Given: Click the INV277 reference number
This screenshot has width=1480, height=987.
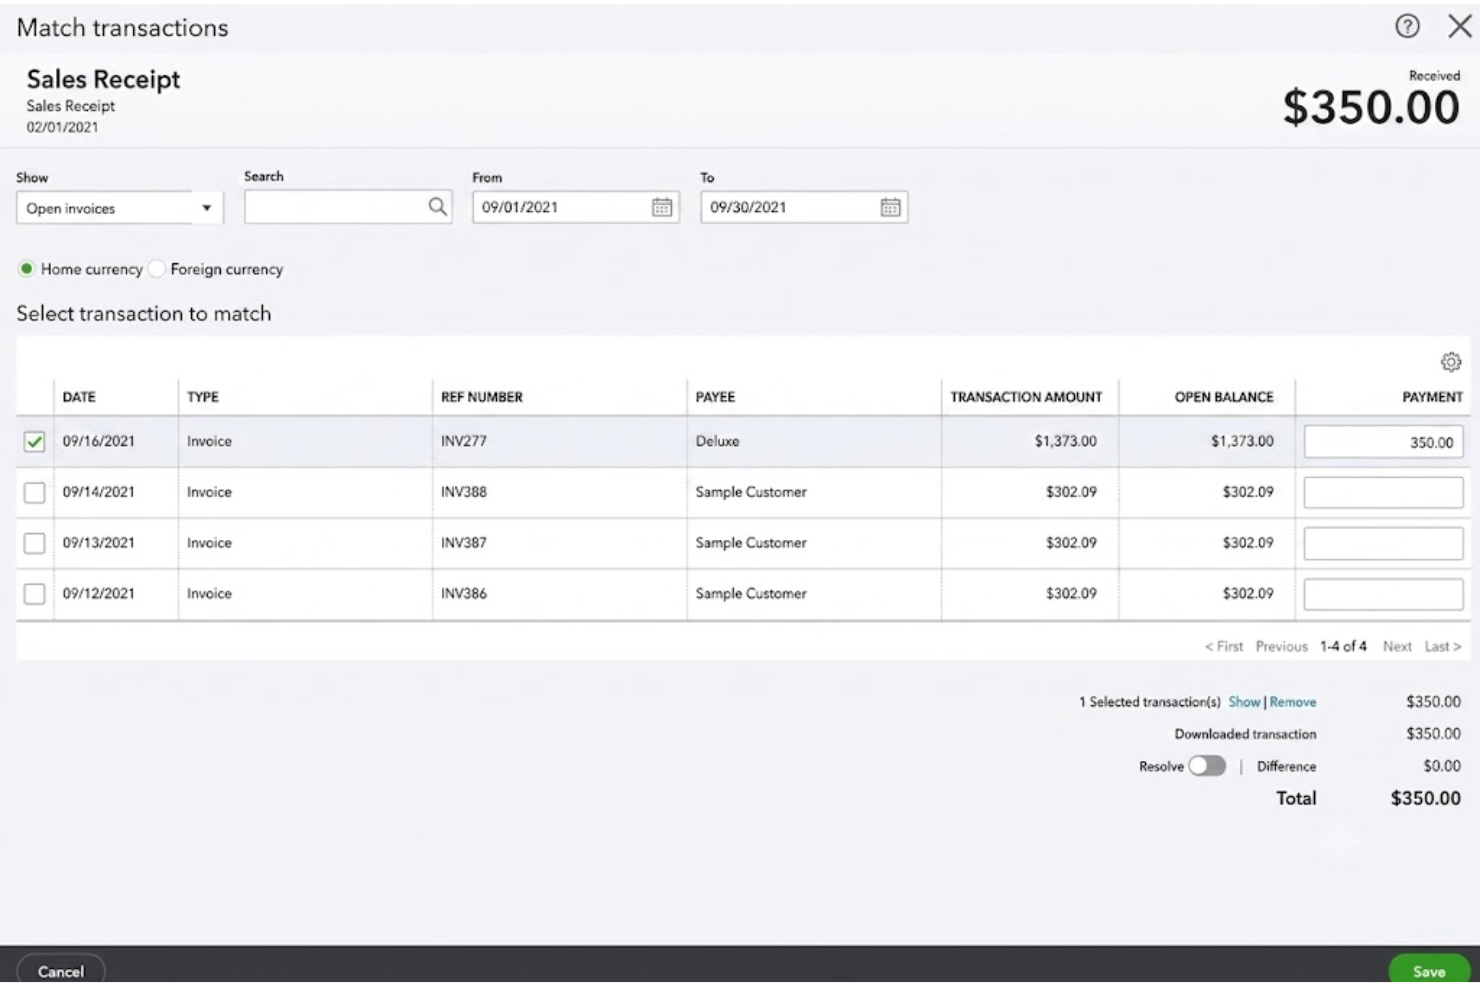Looking at the screenshot, I should [x=464, y=441].
